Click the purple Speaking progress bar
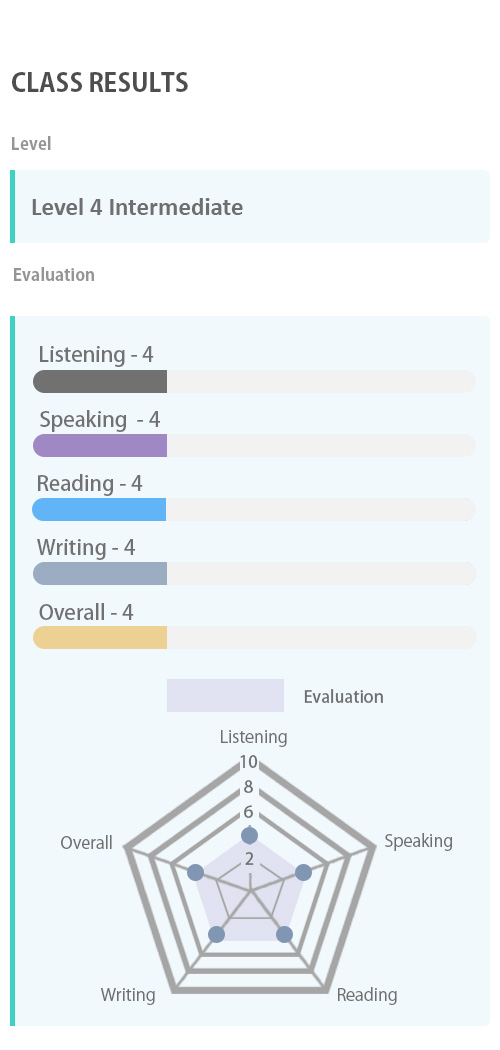The image size is (500, 1050). point(254,445)
